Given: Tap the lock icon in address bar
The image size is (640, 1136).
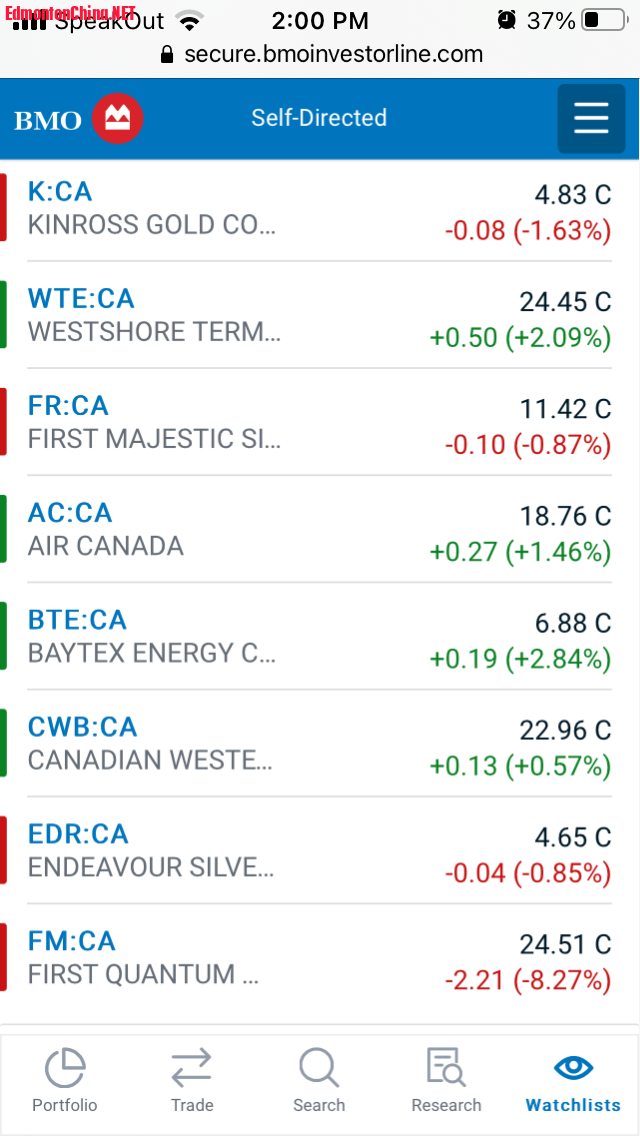Looking at the screenshot, I should [167, 55].
